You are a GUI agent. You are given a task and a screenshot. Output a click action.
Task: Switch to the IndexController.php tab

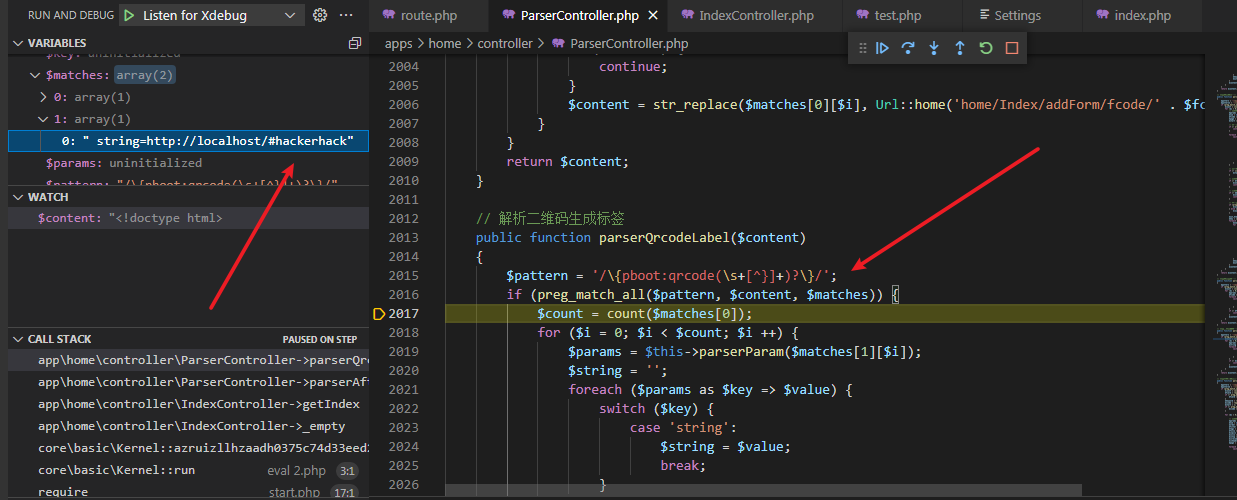[x=755, y=15]
